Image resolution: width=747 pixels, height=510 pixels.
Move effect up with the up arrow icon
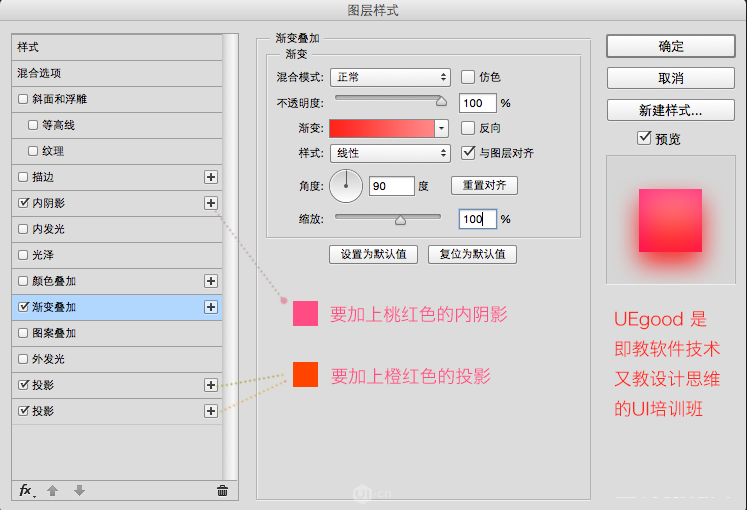[x=52, y=490]
